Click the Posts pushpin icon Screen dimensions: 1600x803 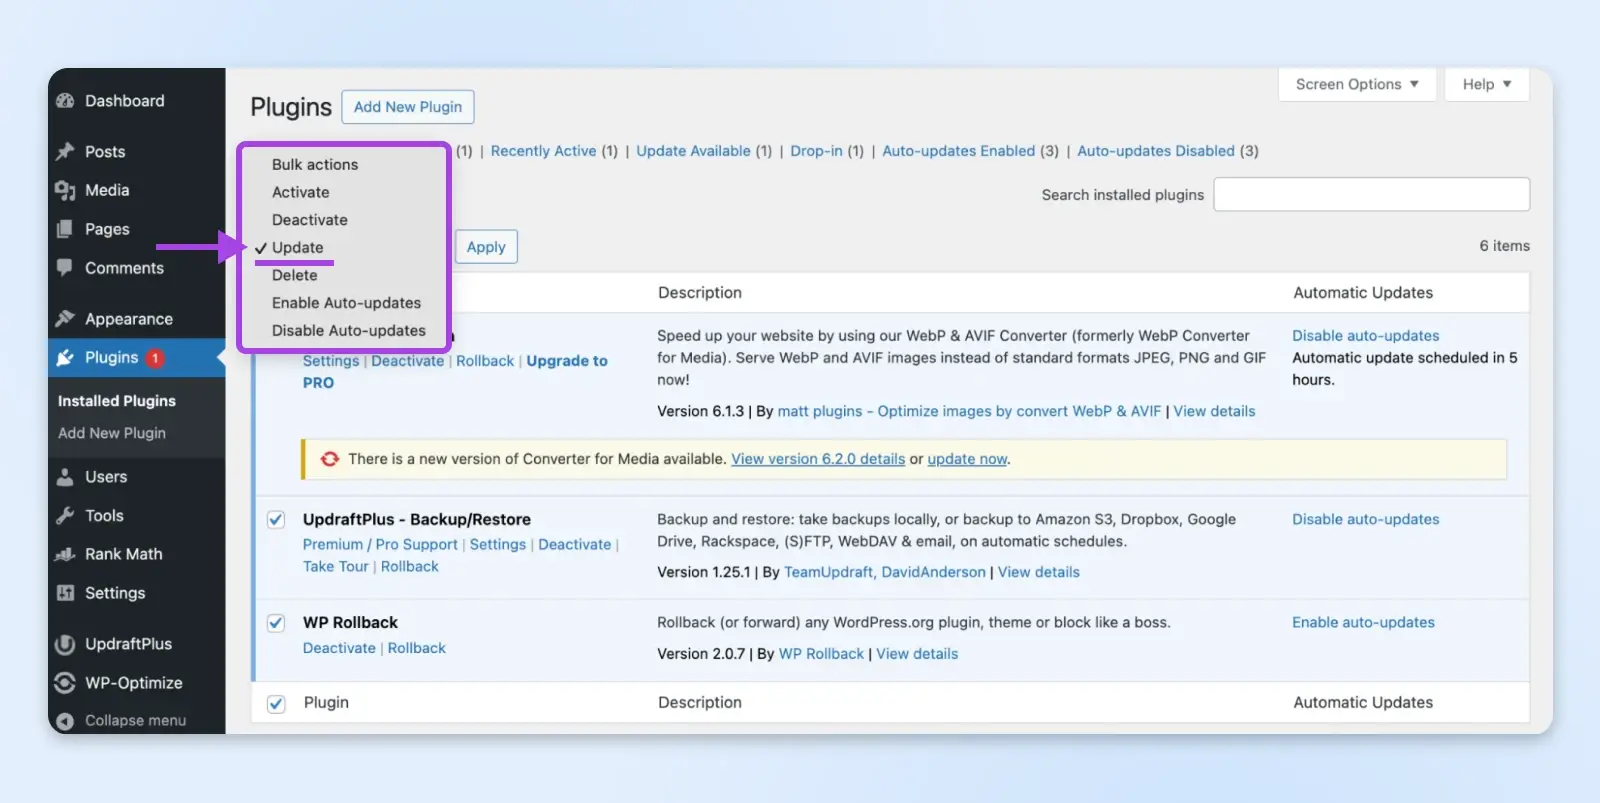point(66,152)
